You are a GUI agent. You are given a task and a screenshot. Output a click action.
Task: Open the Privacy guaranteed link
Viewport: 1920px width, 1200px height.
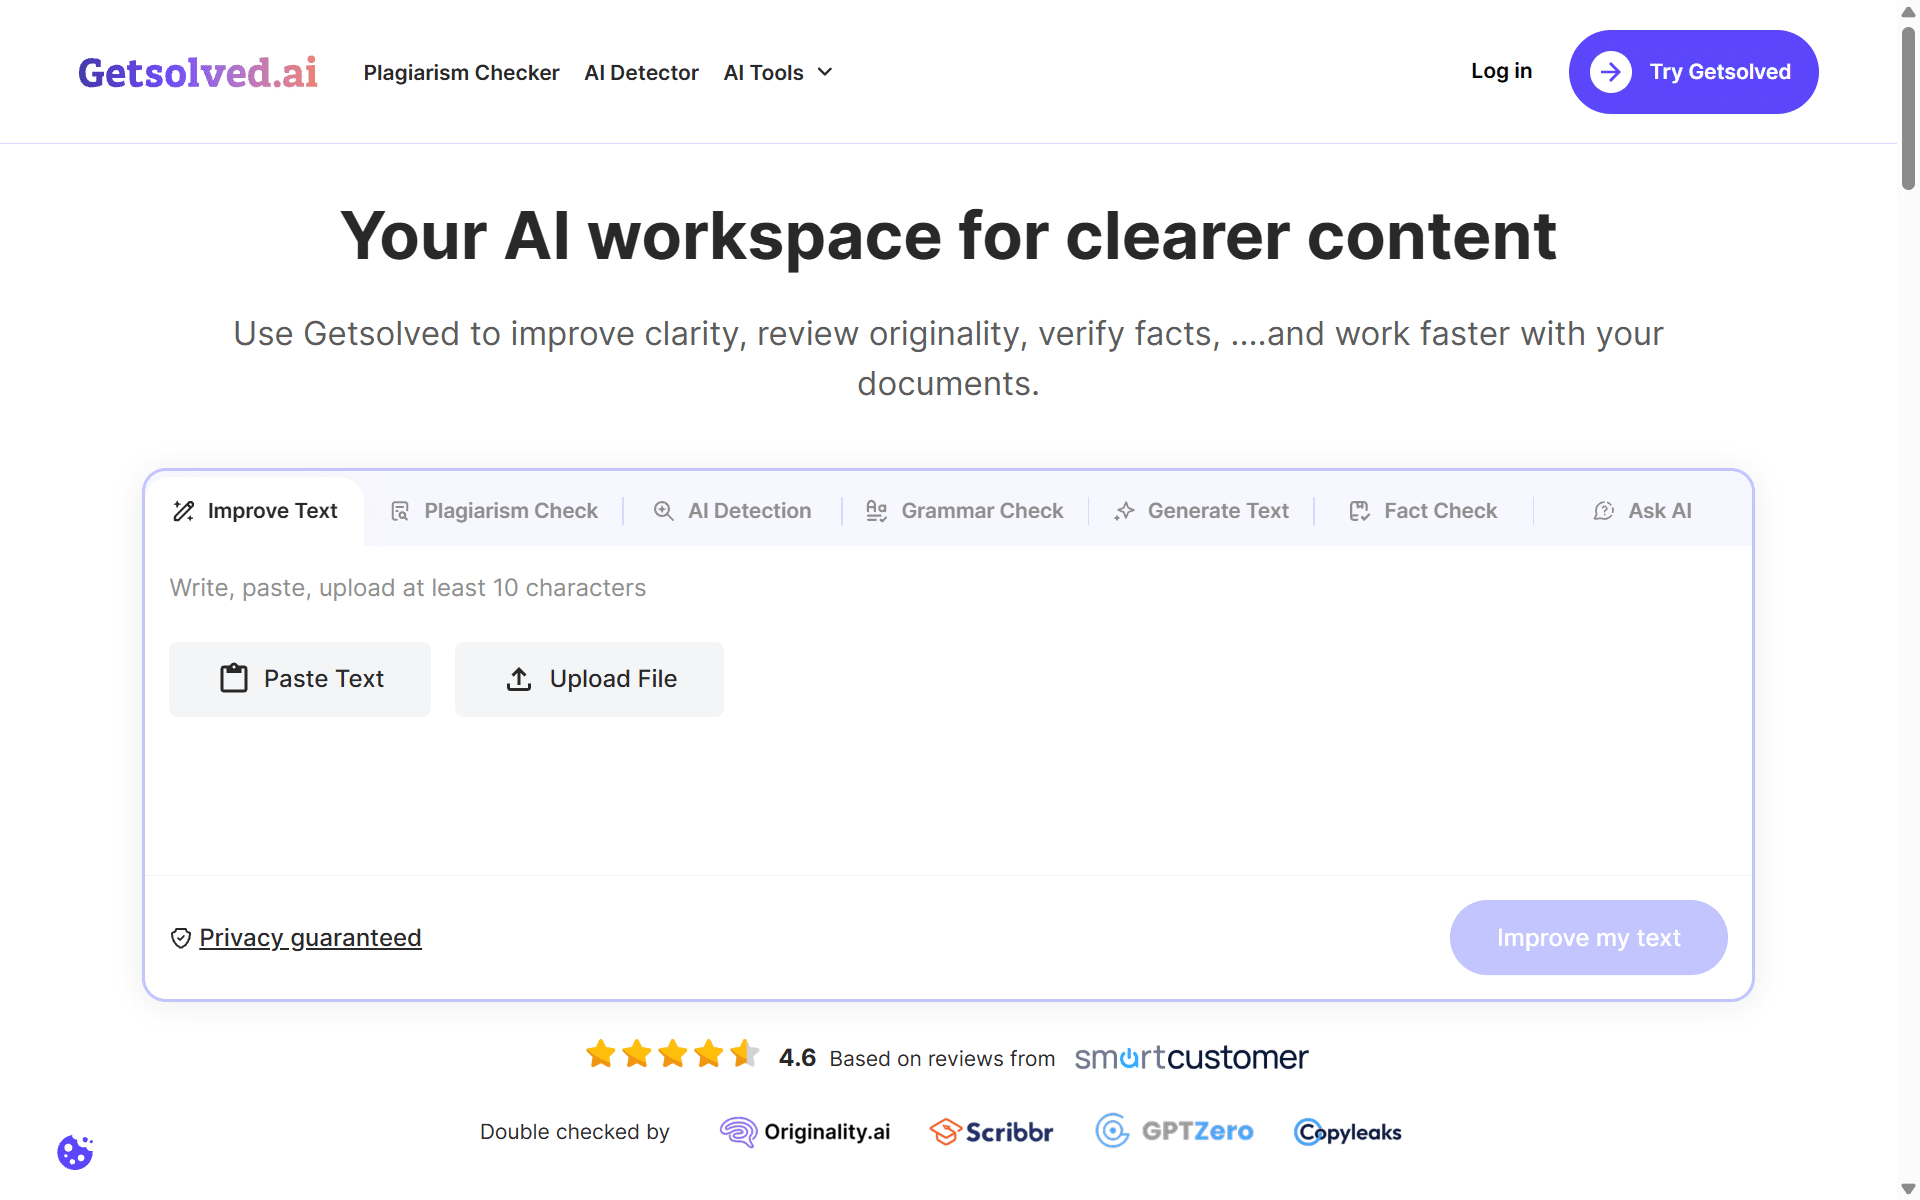310,938
